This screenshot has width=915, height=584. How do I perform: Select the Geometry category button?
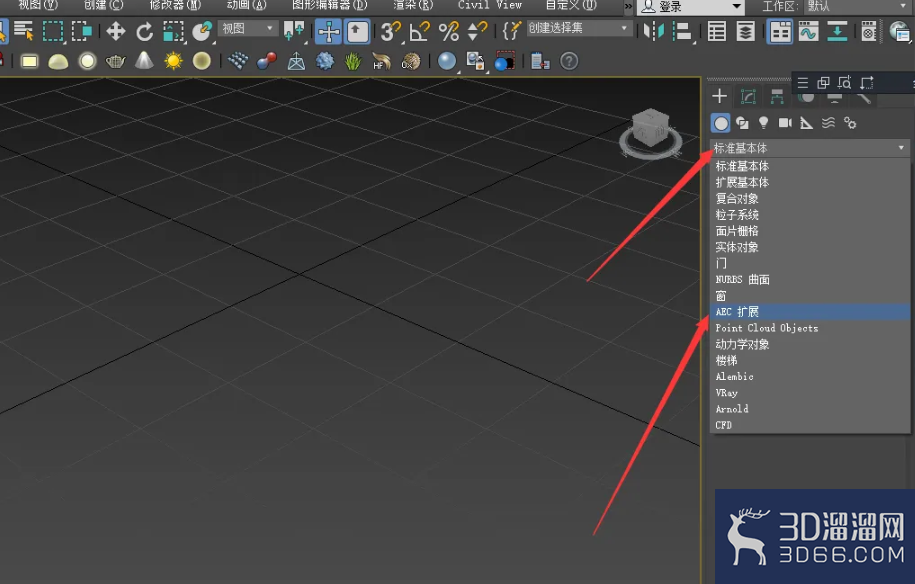coord(721,123)
